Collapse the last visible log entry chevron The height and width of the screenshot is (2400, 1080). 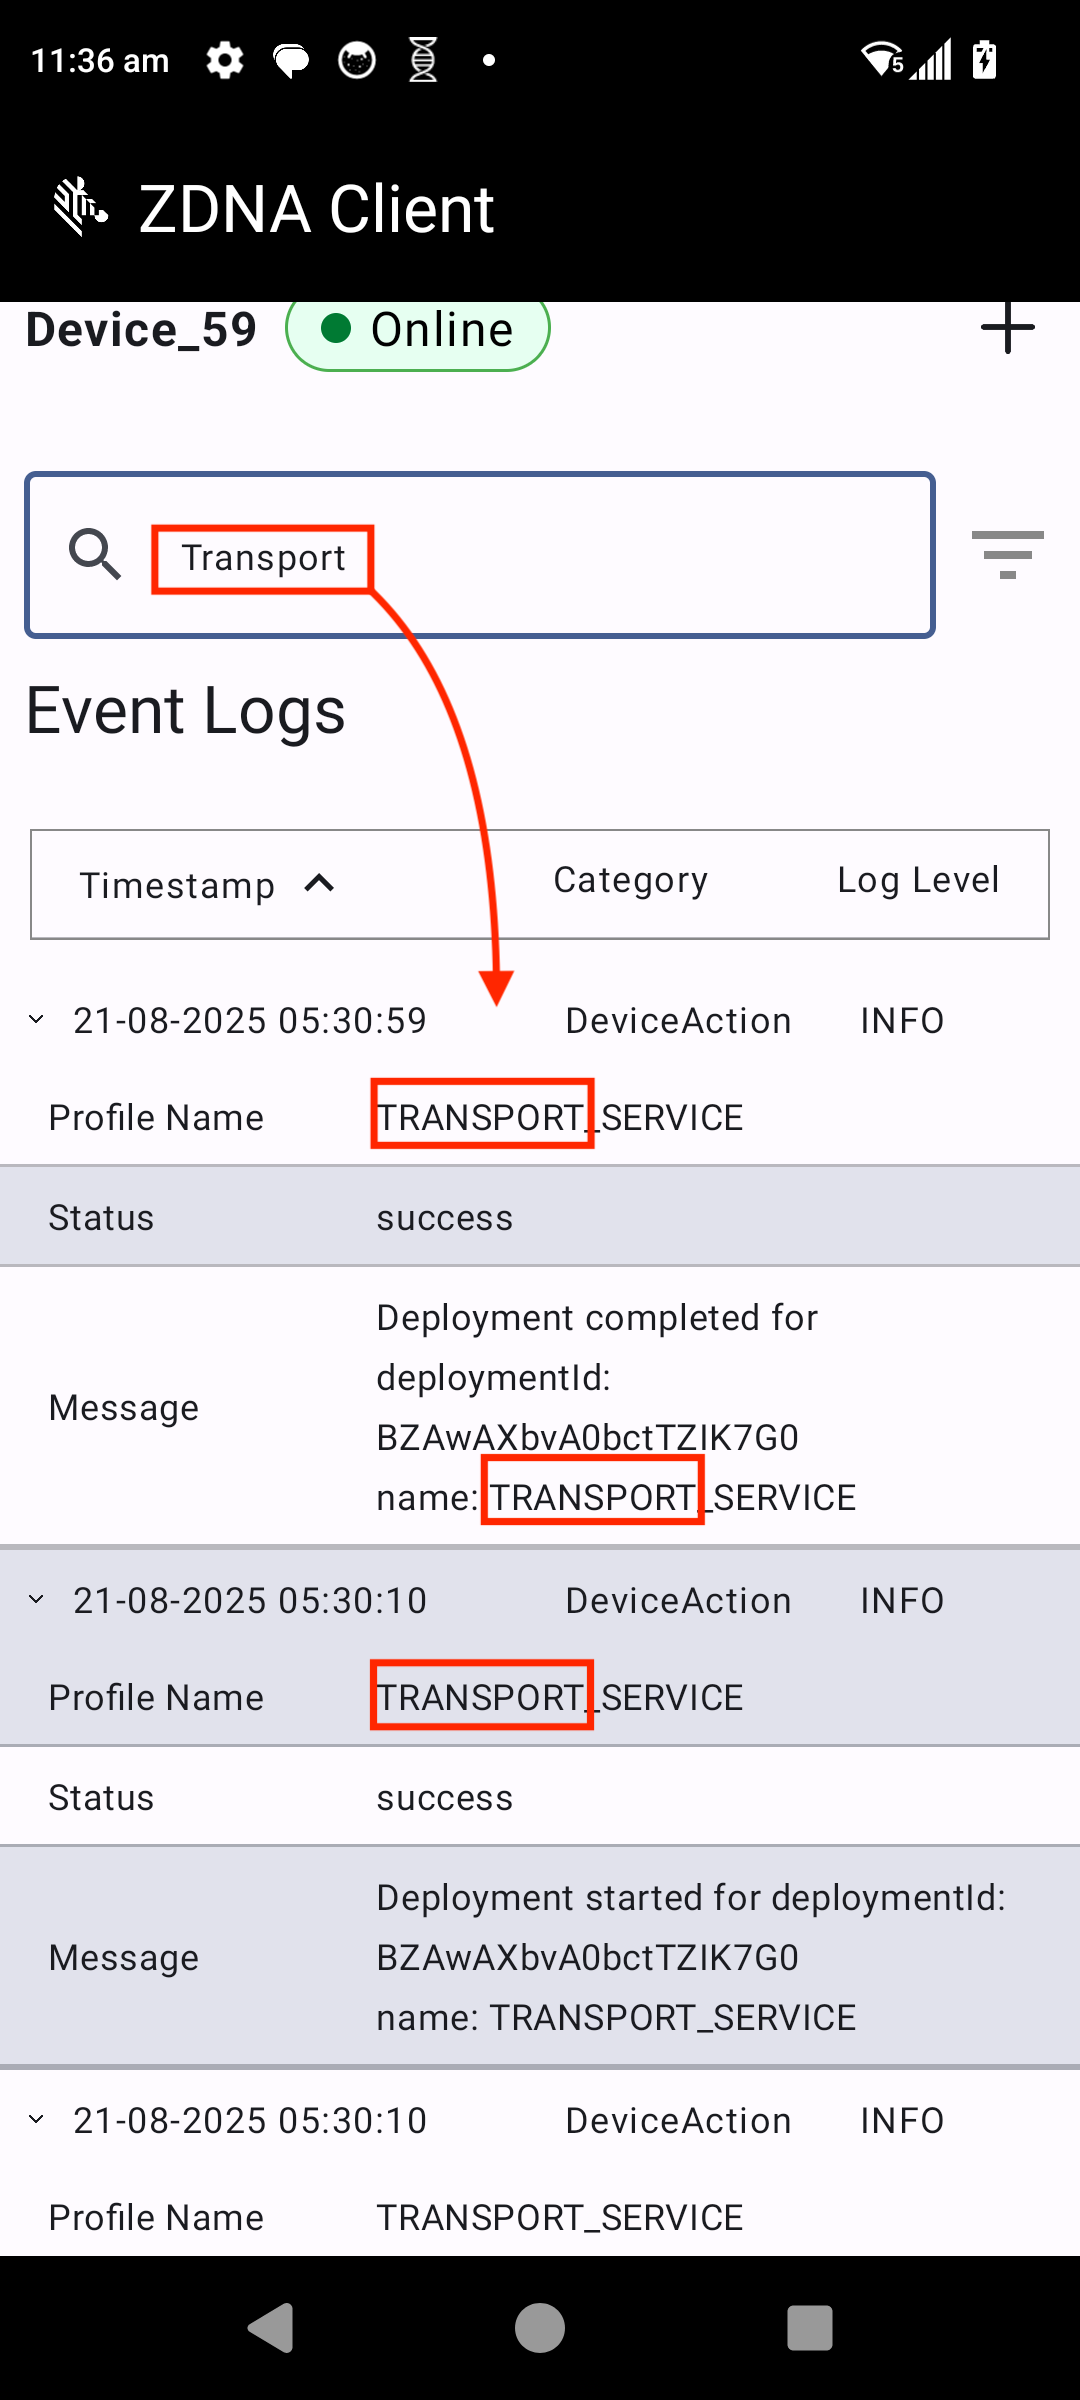point(37,2120)
